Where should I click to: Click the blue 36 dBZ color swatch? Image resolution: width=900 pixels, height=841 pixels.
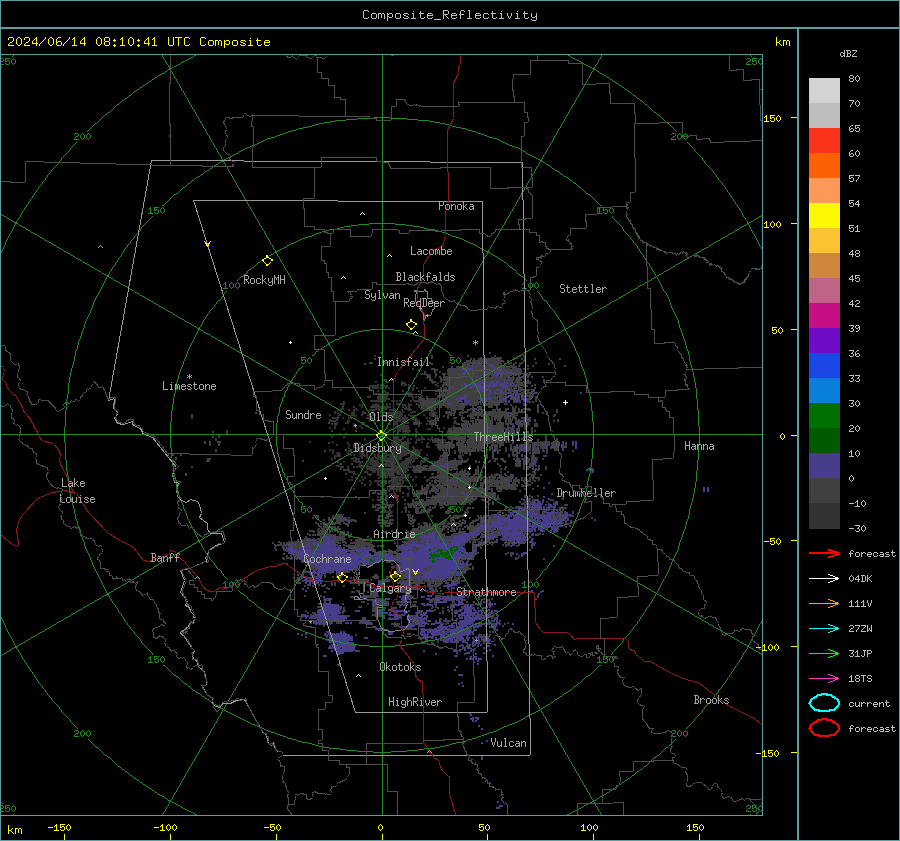tap(824, 366)
